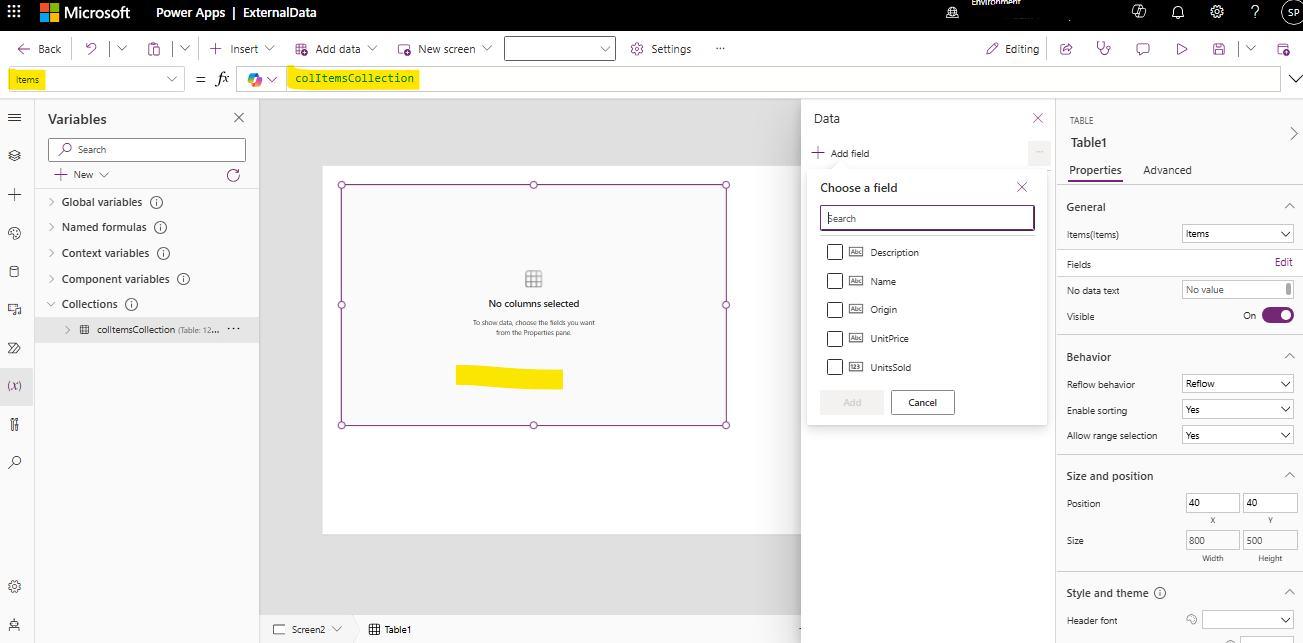Open Theme palette icon in sidebar

[x=14, y=233]
